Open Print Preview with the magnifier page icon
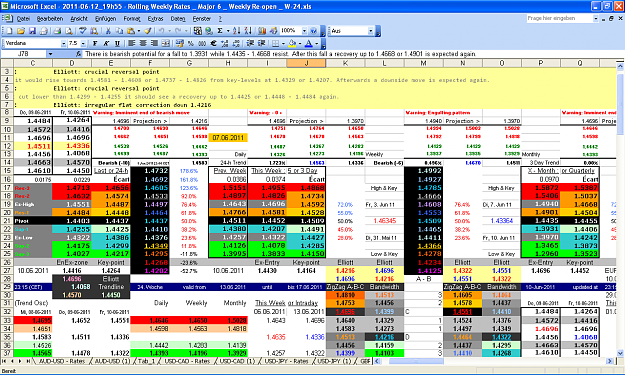Screen dimensions: 625x375 (69, 31)
